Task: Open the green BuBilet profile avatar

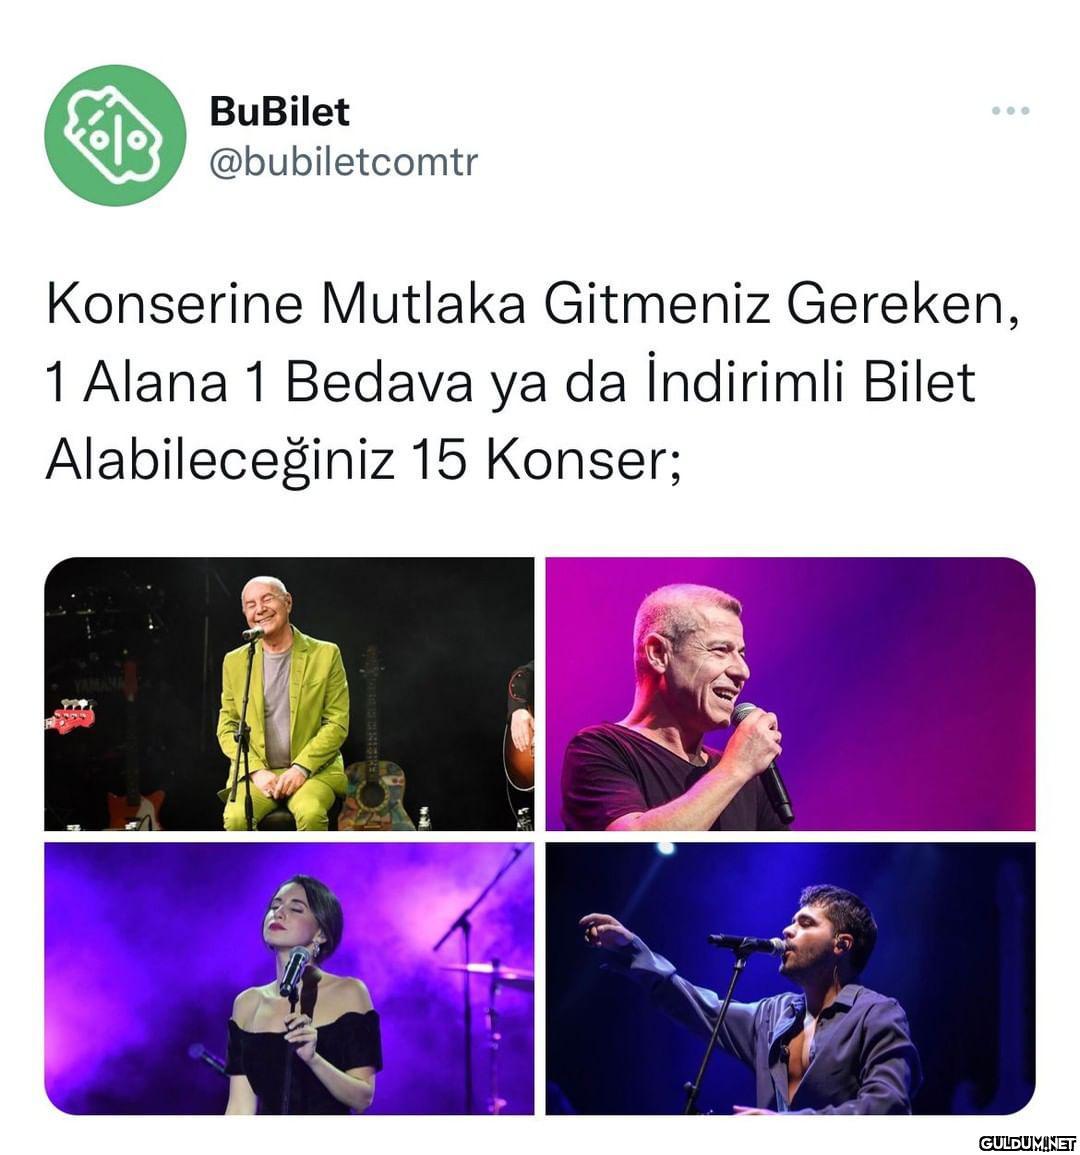Action: 115,136
